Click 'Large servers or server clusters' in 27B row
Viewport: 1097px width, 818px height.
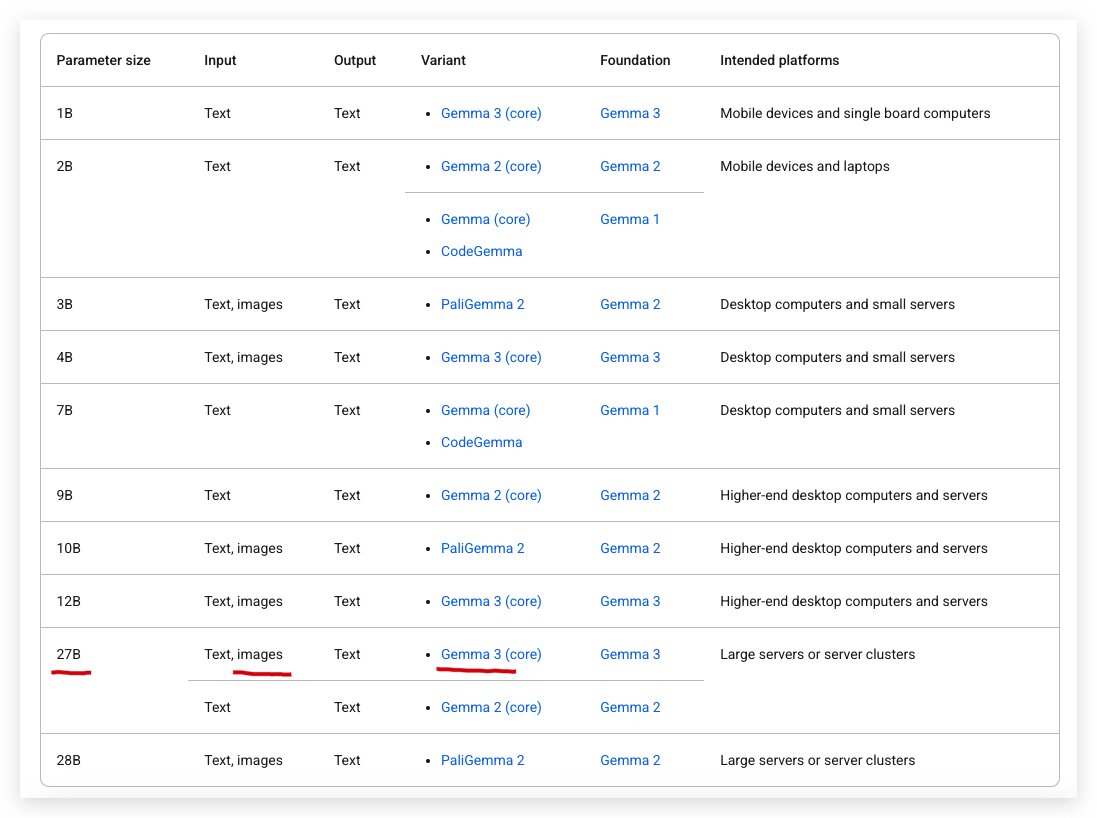click(817, 655)
